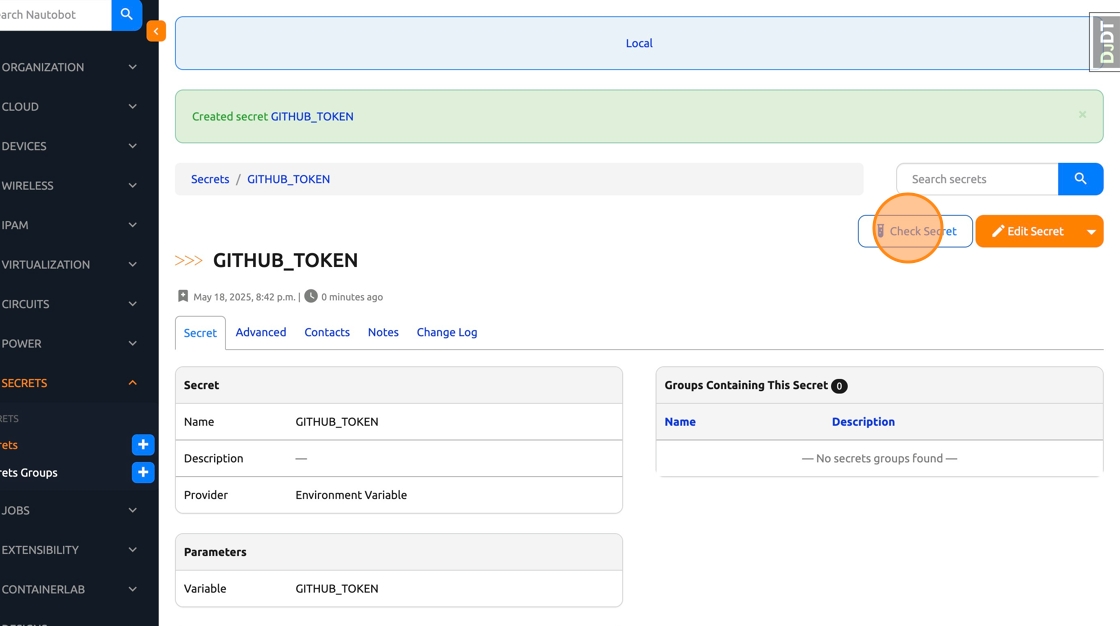Open the Edit Secret dropdown caret
The height and width of the screenshot is (626, 1120).
(x=1091, y=232)
